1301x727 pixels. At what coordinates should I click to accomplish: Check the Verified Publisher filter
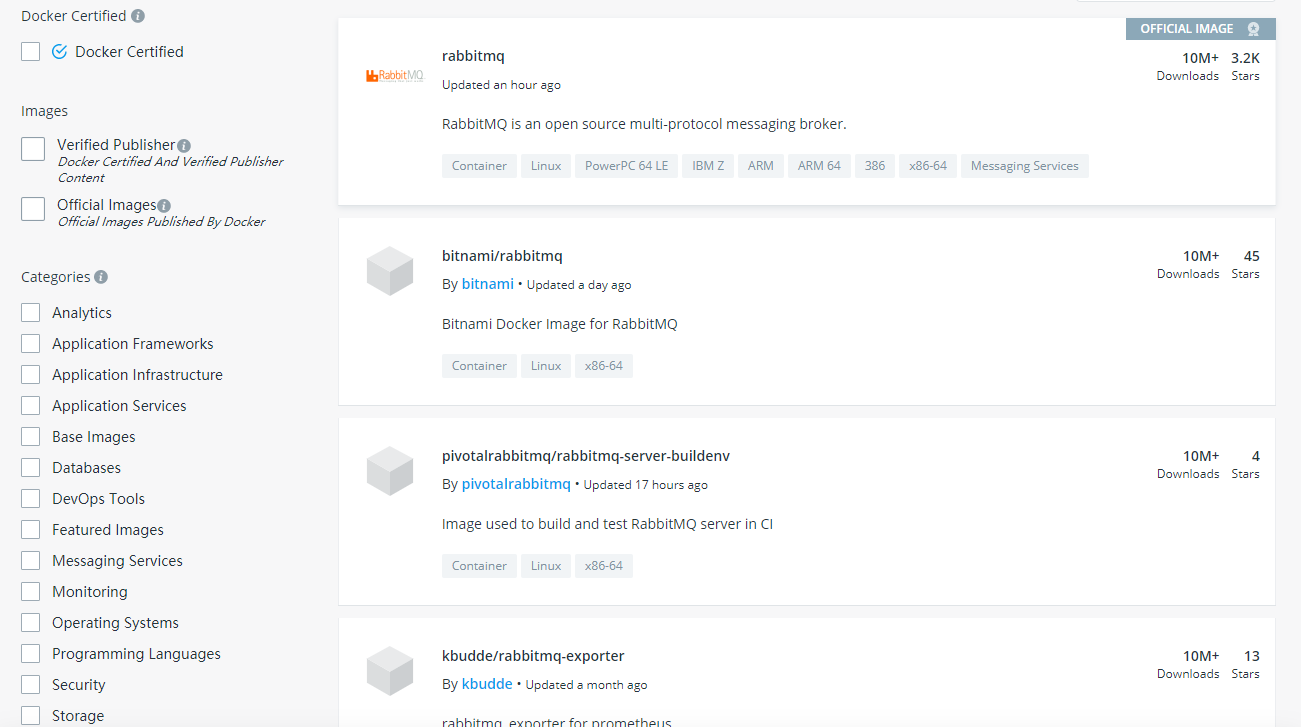pyautogui.click(x=33, y=149)
